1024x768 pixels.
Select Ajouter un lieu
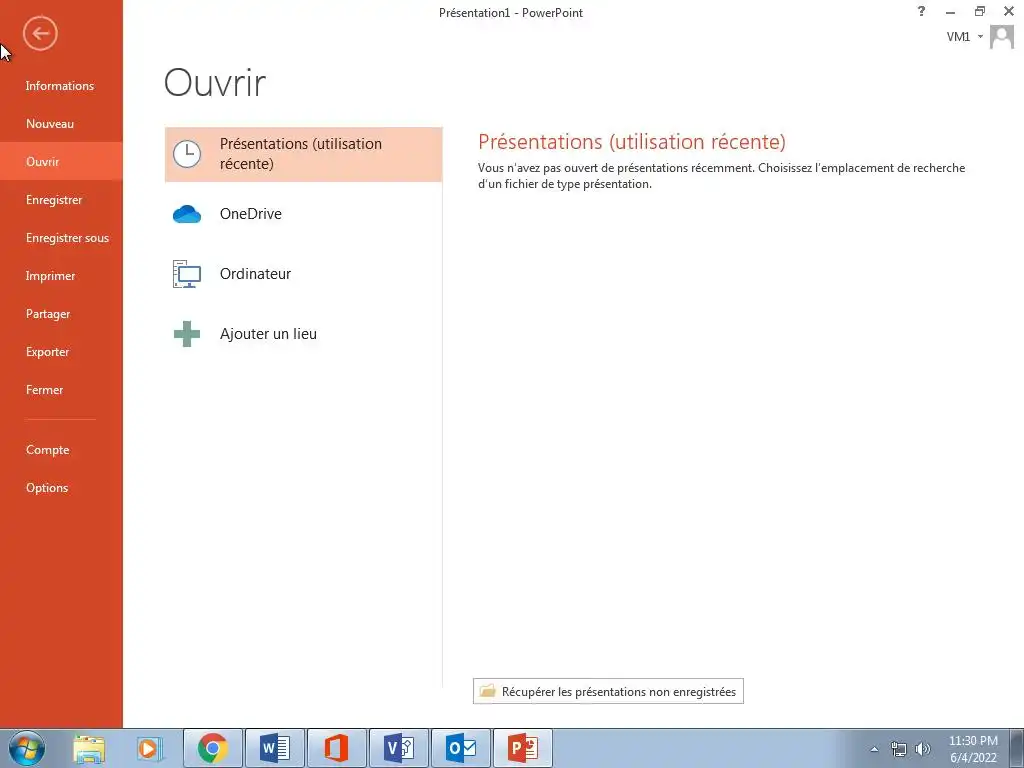(x=304, y=334)
